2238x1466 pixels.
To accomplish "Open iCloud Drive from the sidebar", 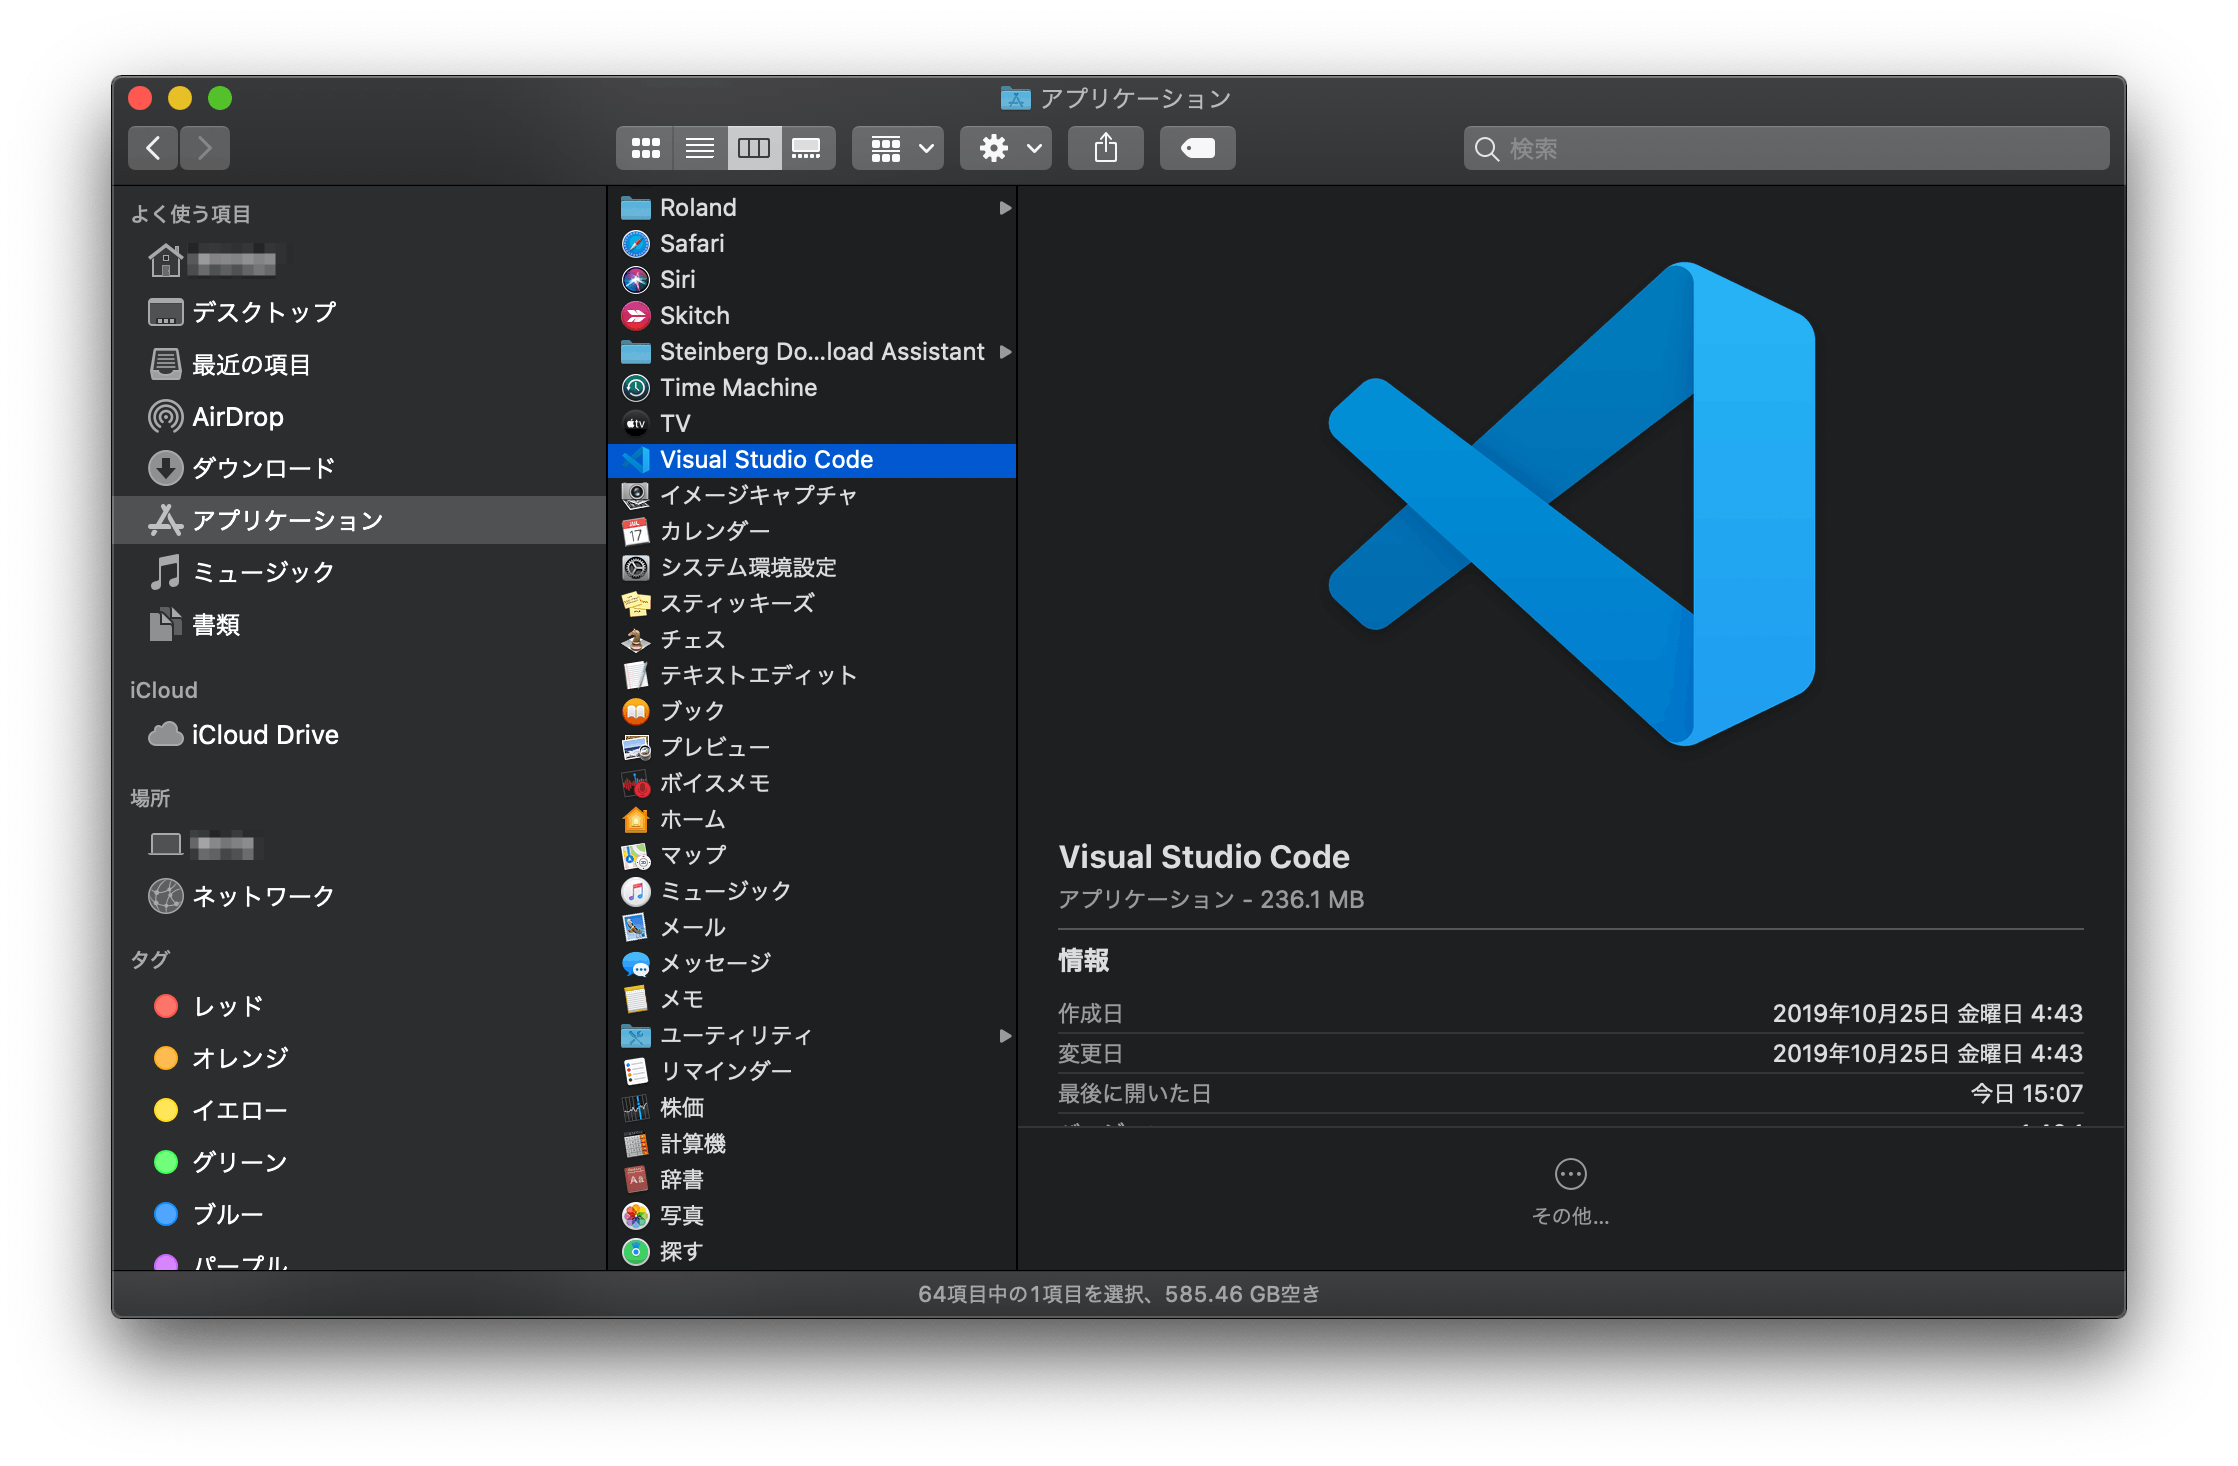I will pos(265,734).
